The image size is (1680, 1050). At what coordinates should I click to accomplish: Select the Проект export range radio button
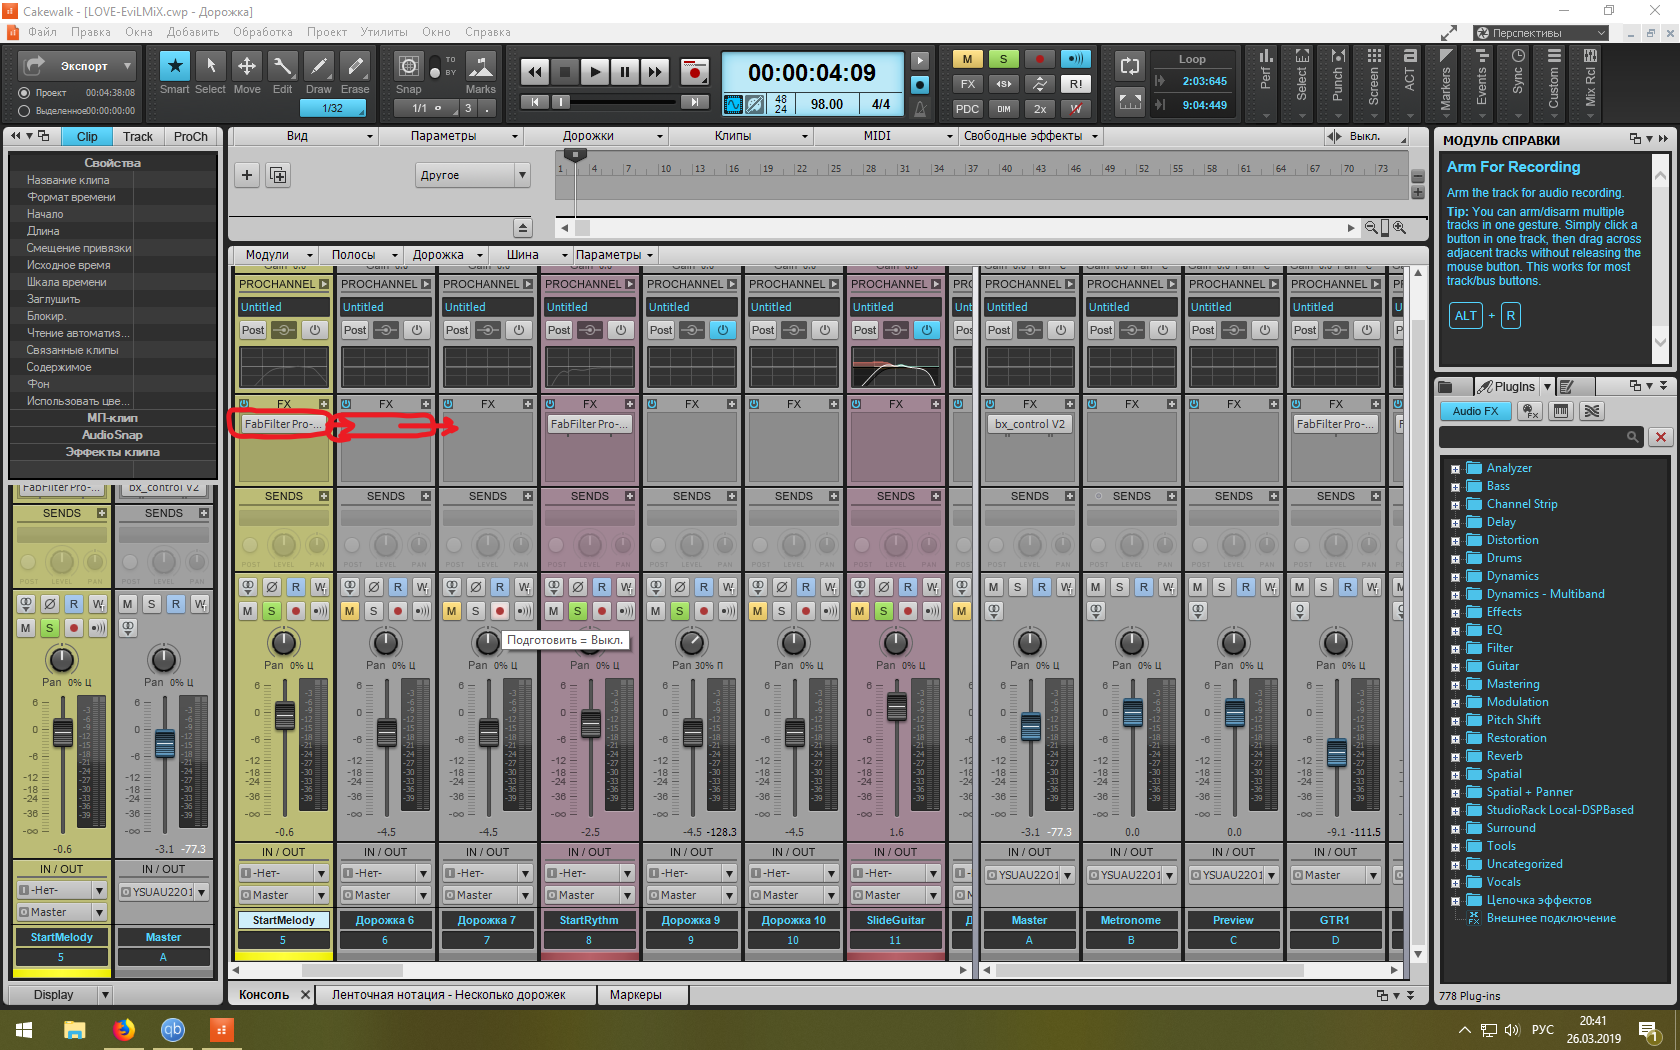coord(25,93)
